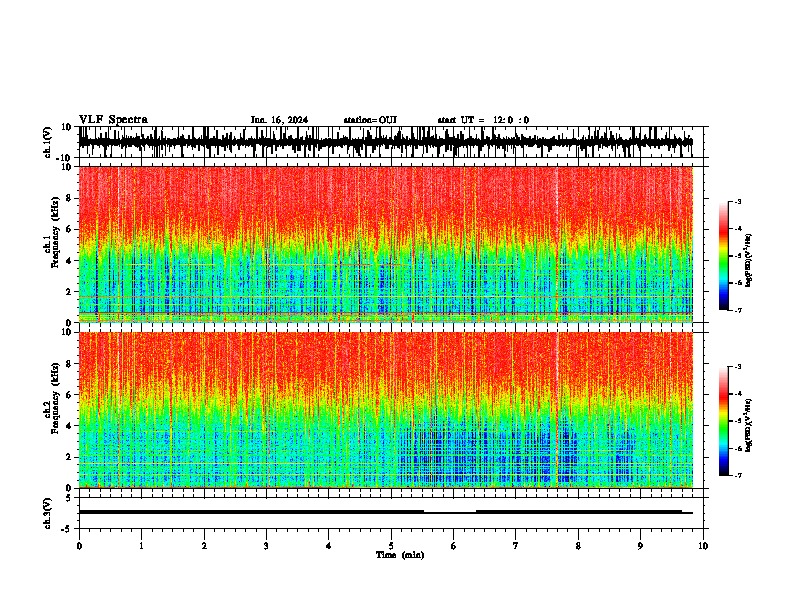Click the "-7" label below ch.2 colorbar
The image size is (792, 612).
click(737, 475)
